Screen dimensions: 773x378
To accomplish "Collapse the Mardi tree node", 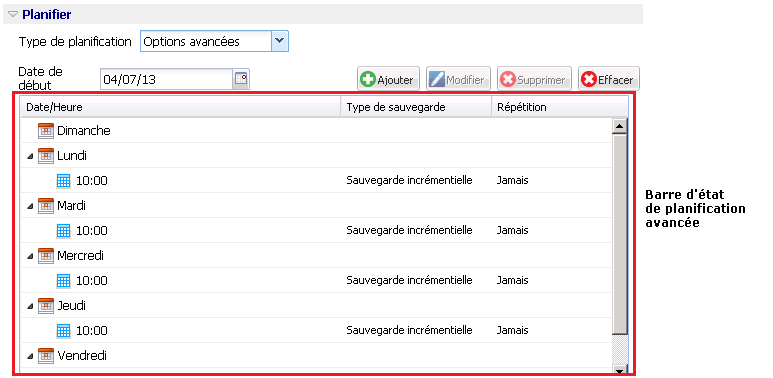I will tap(31, 206).
